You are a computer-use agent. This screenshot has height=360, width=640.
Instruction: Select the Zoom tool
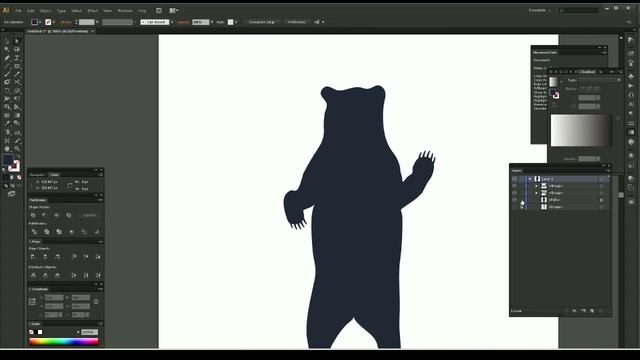click(x=17, y=149)
